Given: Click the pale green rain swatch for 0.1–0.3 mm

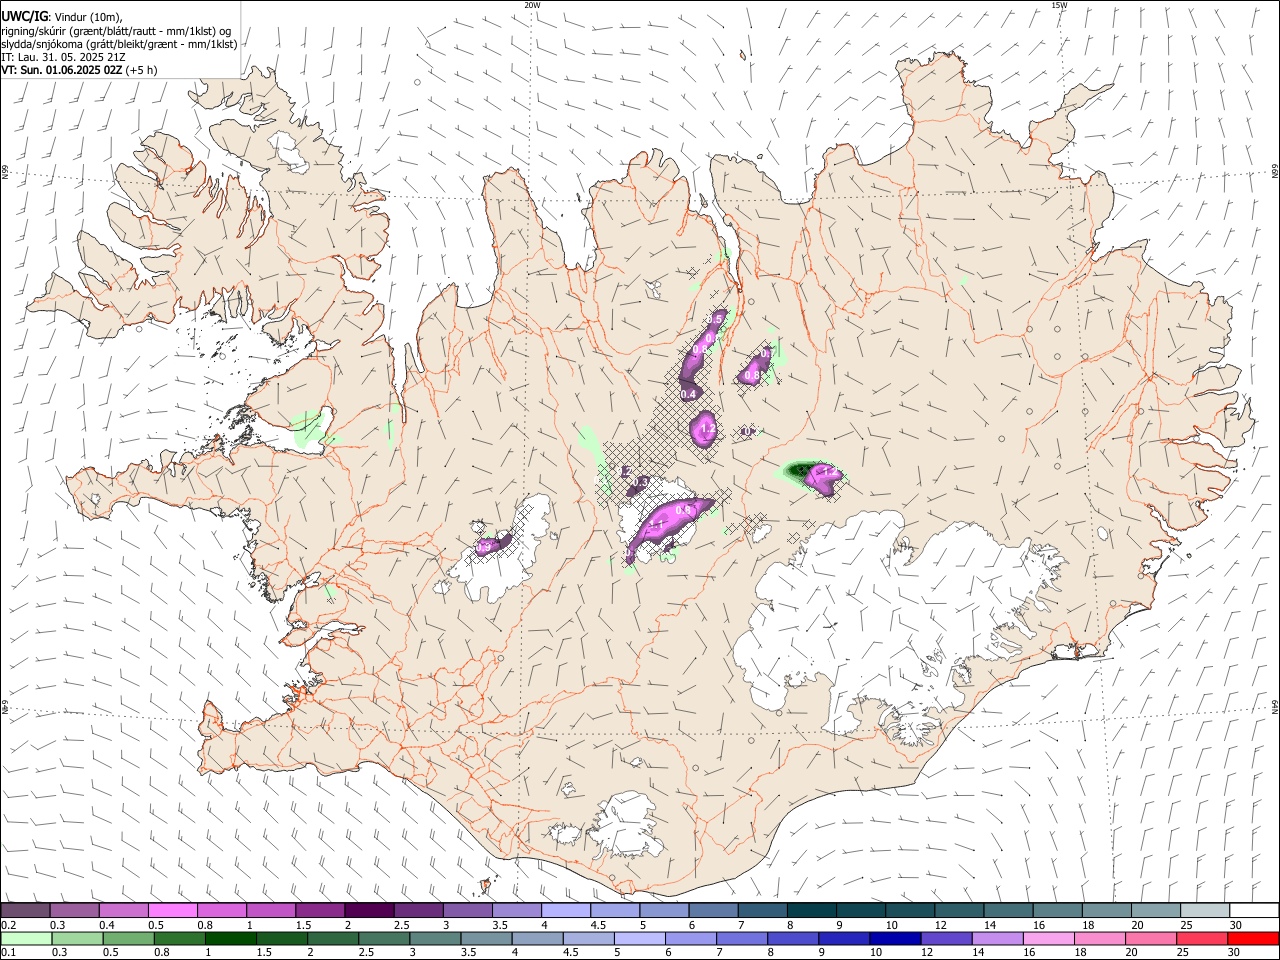Looking at the screenshot, I should click(x=26, y=938).
